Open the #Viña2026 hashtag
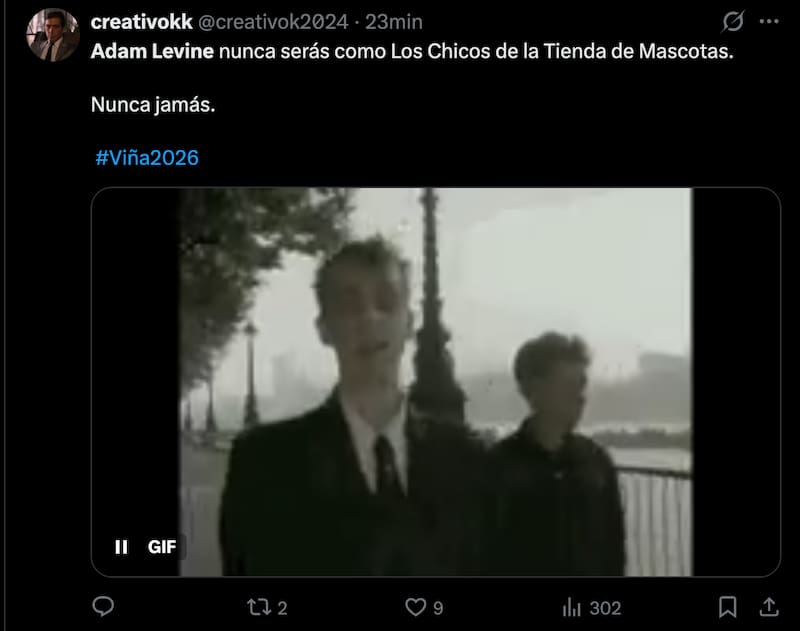Viewport: 800px width, 631px height. [147, 158]
